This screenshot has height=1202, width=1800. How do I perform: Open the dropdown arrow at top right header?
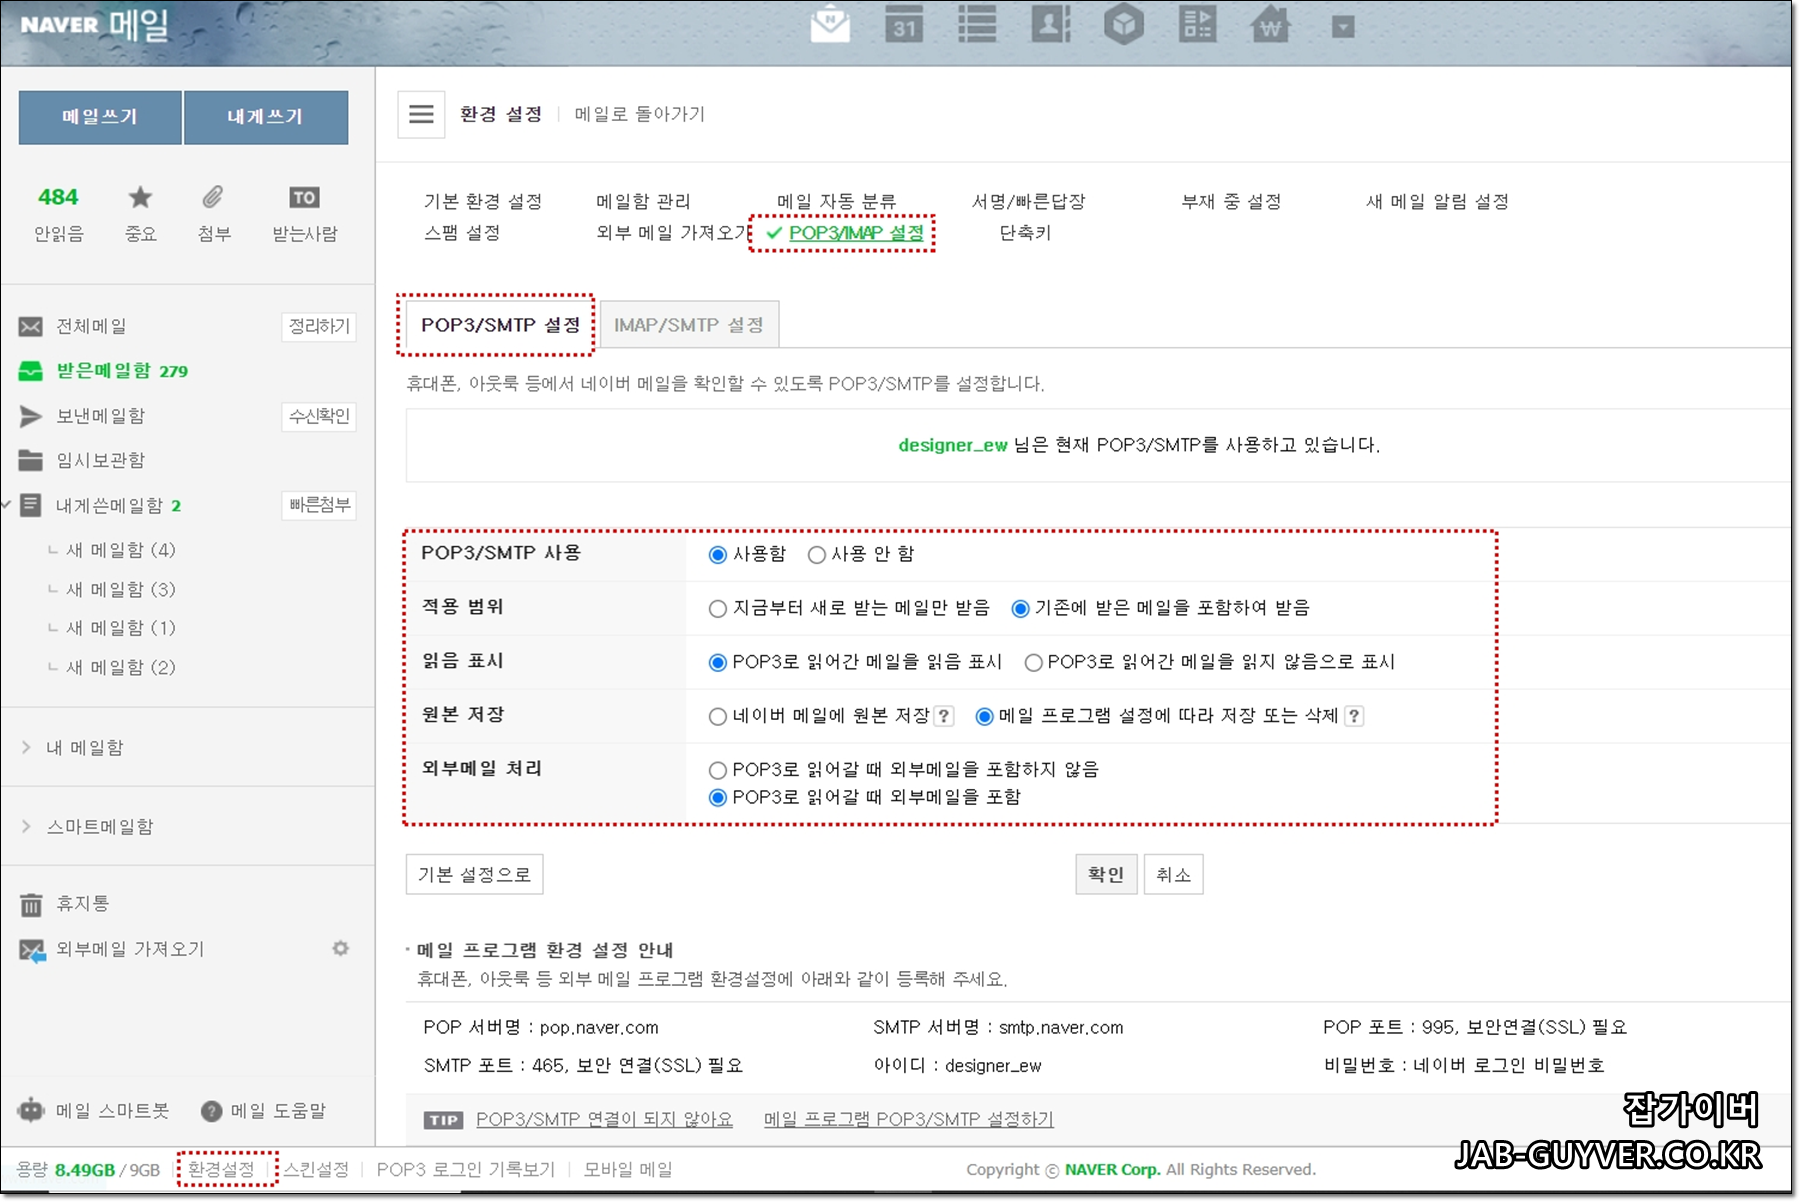tap(1342, 25)
